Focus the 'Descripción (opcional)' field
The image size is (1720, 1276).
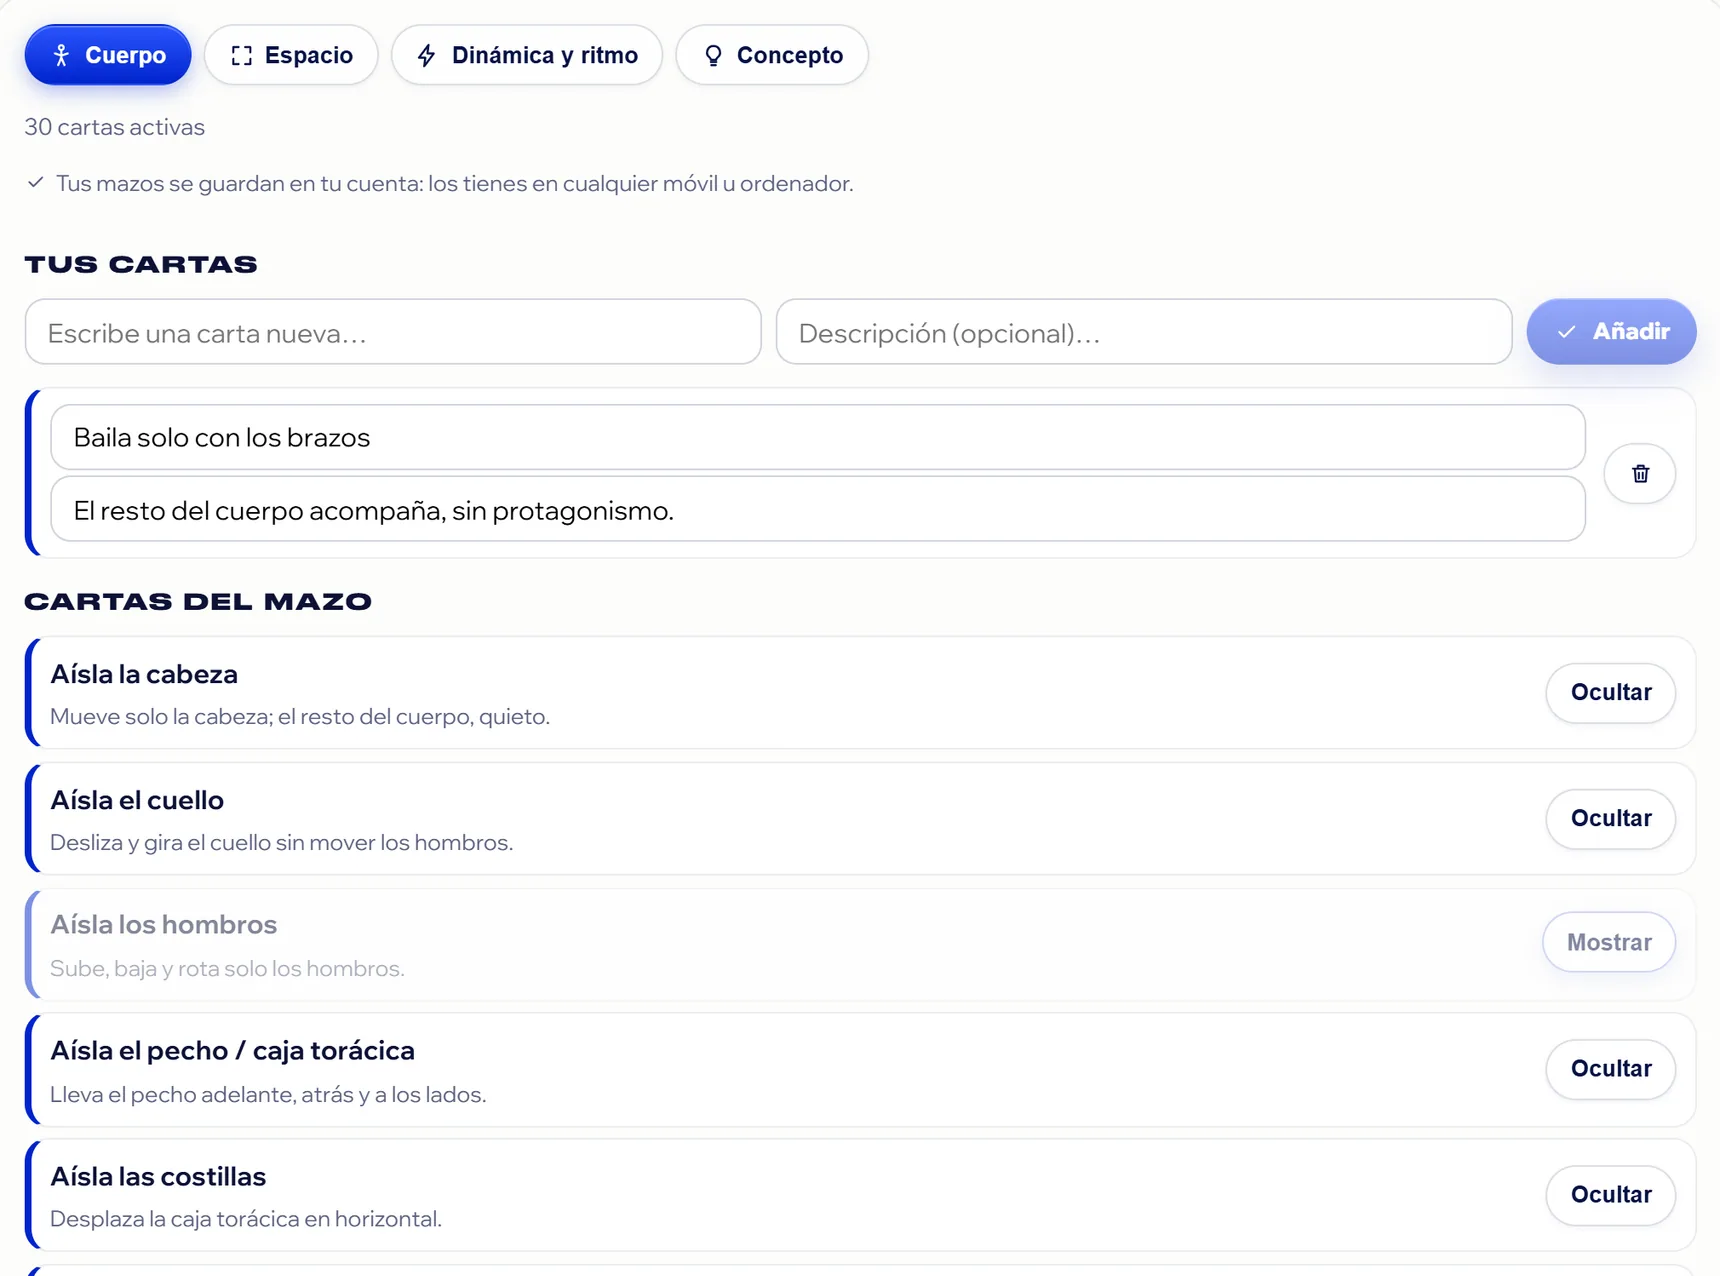click(x=1144, y=332)
